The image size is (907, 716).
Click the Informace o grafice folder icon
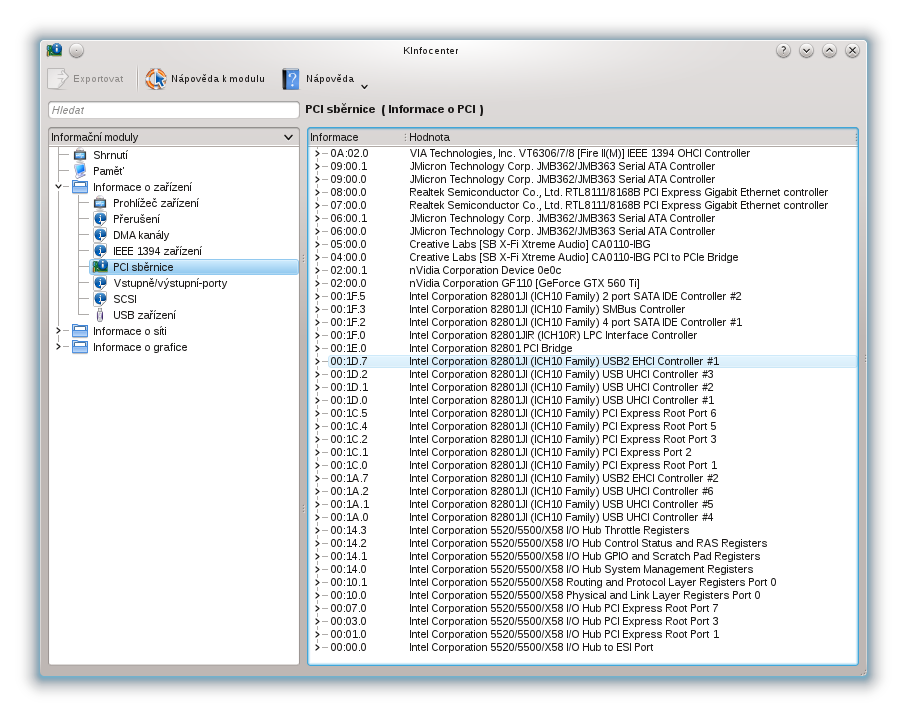[80, 347]
